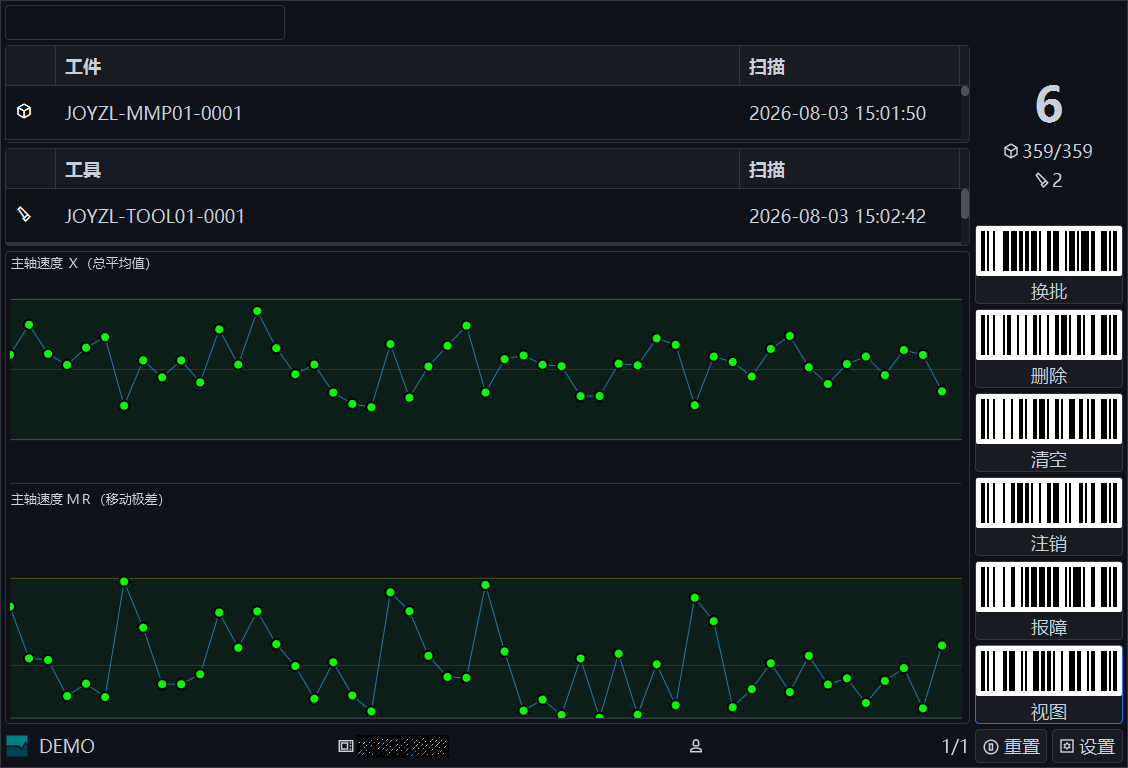Click the tool icon beside JOYZL-TOOL01-0001
Image resolution: width=1128 pixels, height=768 pixels.
[x=24, y=214]
